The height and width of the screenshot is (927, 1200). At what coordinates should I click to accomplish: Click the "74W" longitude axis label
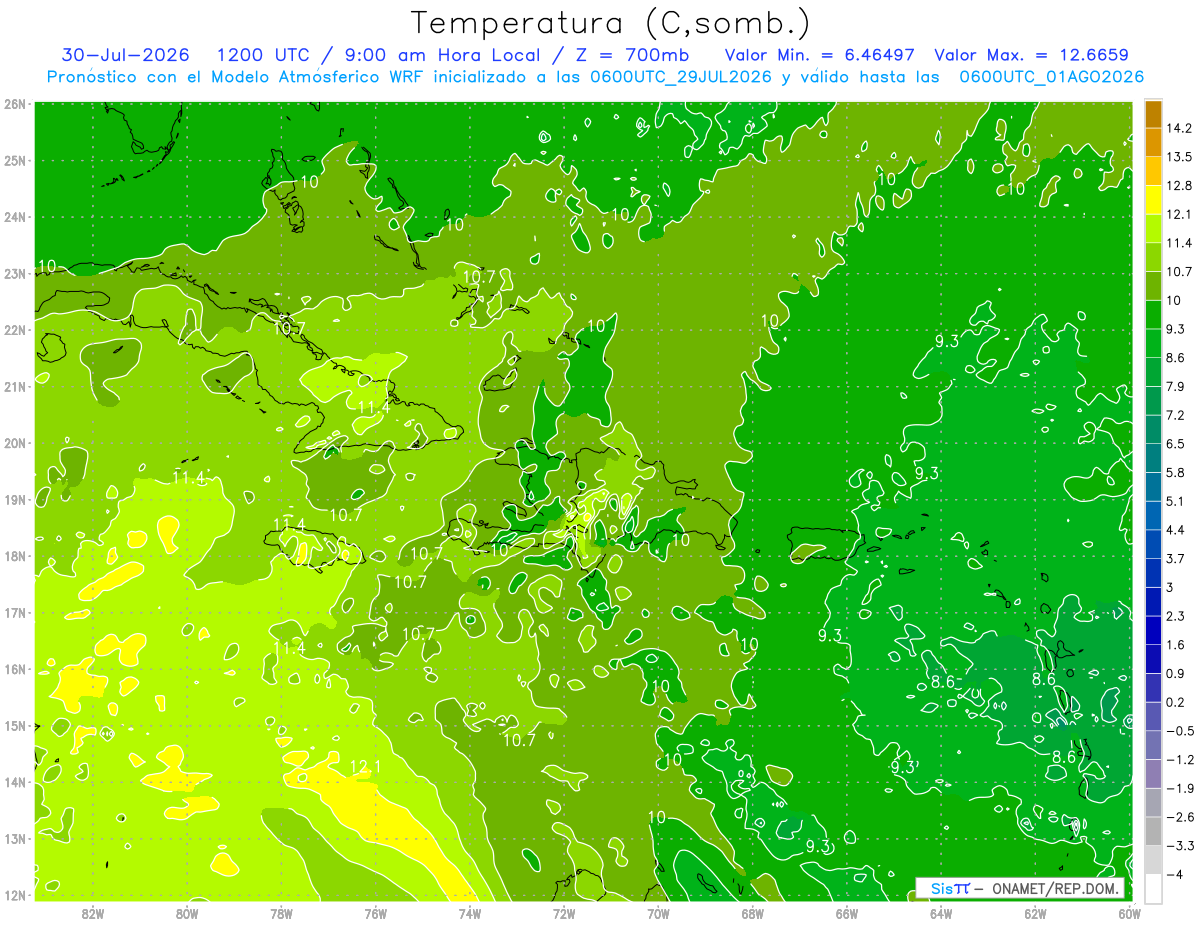pyautogui.click(x=470, y=913)
